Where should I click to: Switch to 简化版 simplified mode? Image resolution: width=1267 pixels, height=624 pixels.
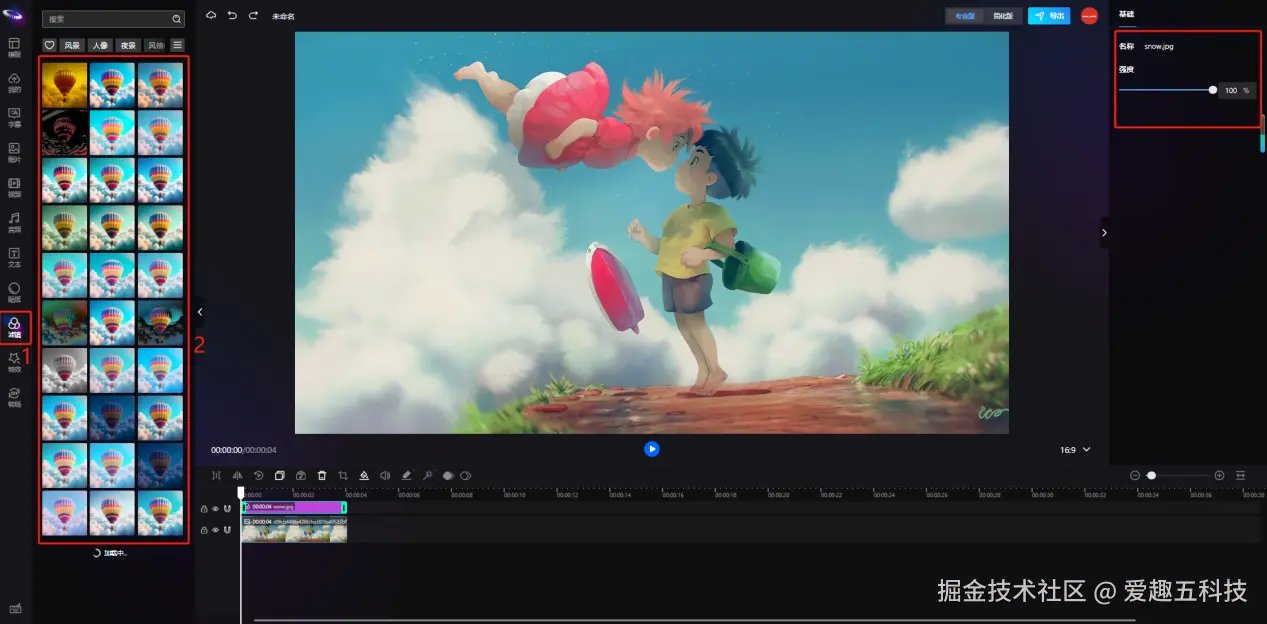point(1003,16)
